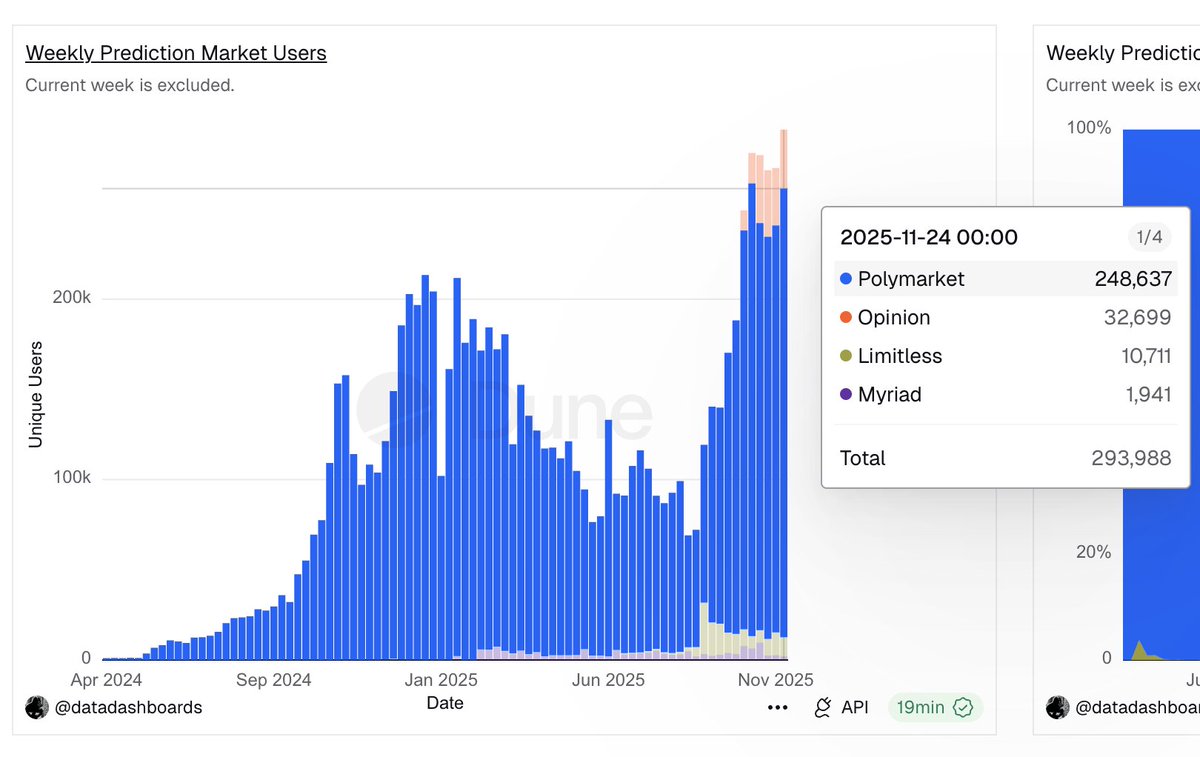
Task: Click the green verified check icon
Action: tap(963, 708)
